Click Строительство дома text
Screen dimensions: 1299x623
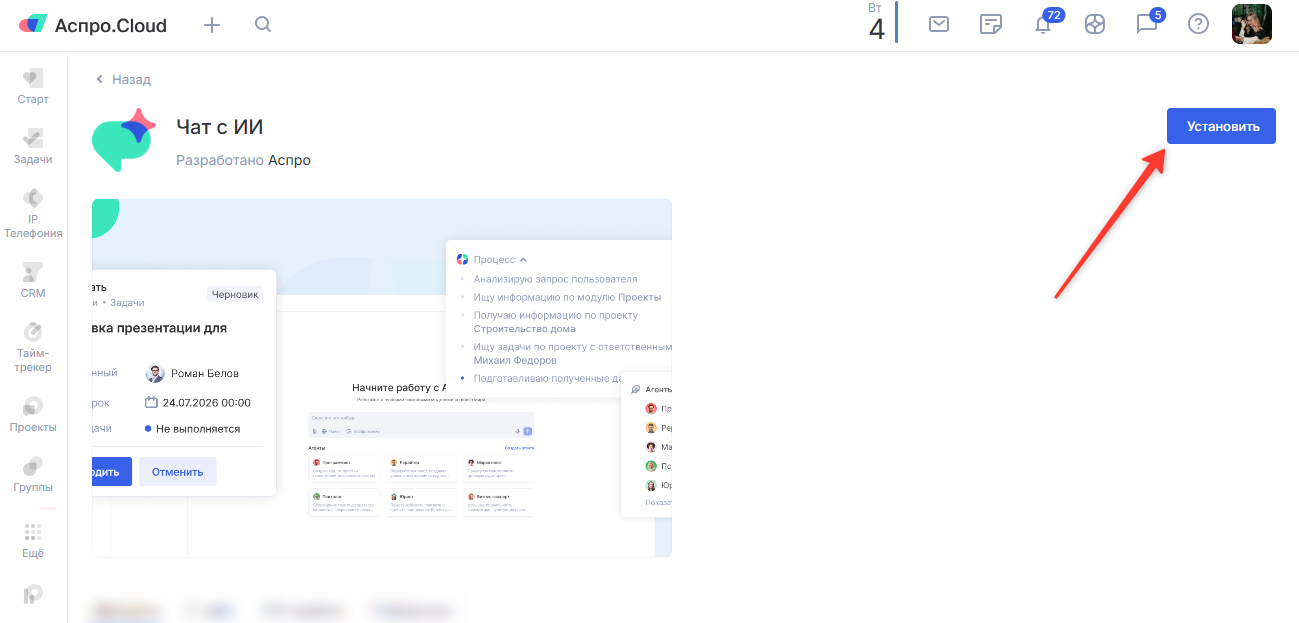point(525,328)
